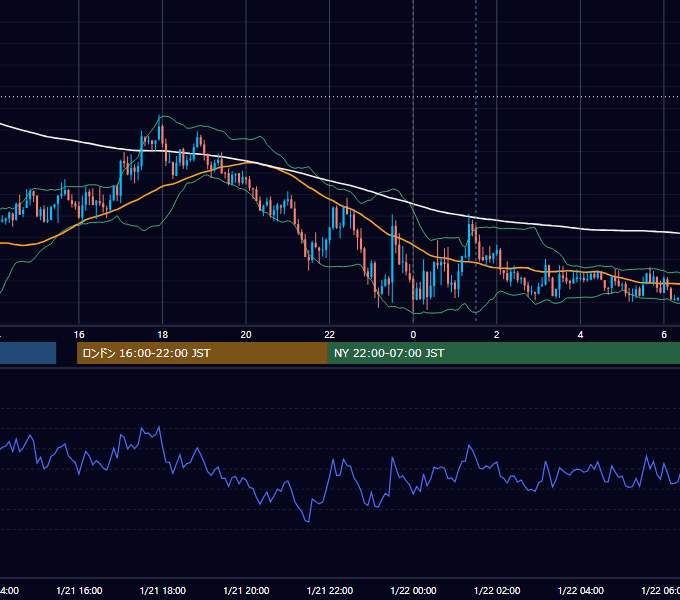
Task: Click the hour label 6 on upper axis
Action: [x=664, y=335]
